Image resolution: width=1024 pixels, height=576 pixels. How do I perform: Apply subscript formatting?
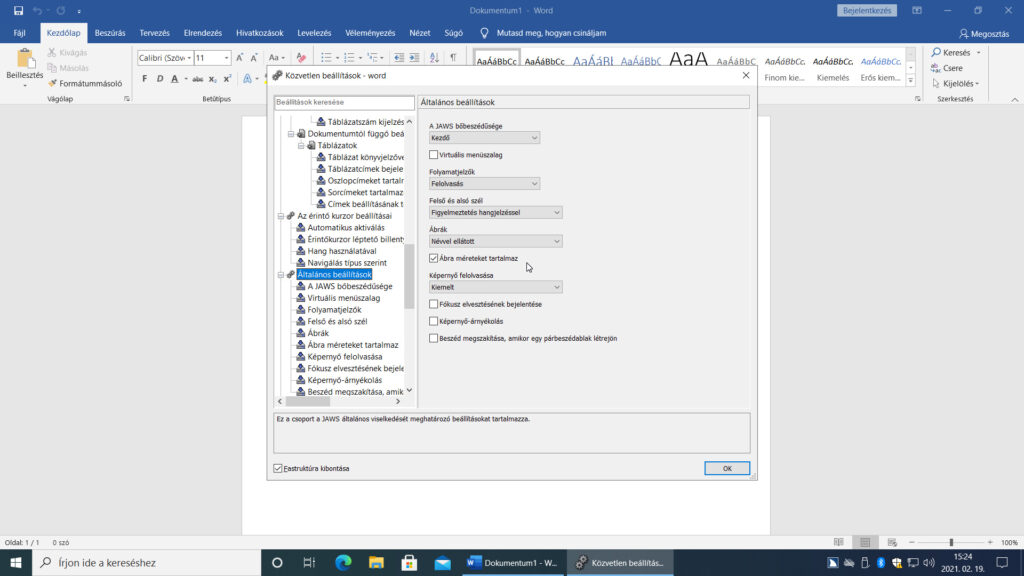tap(212, 79)
